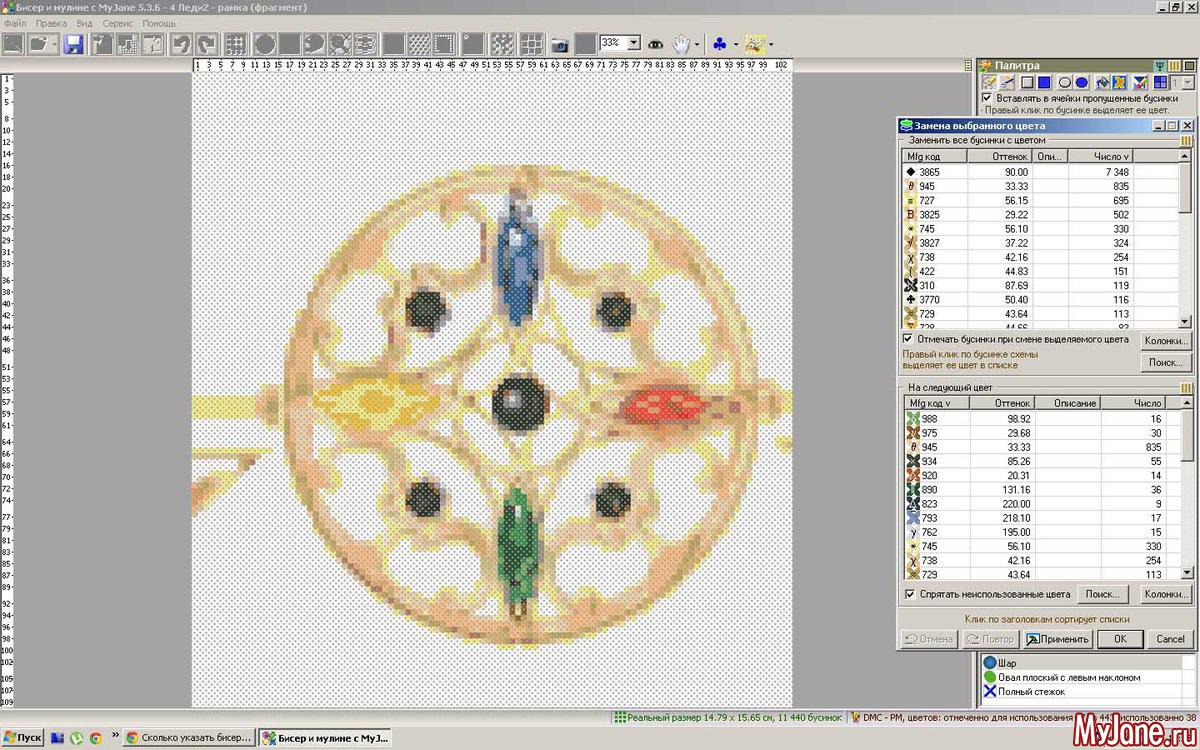Image resolution: width=1200 pixels, height=750 pixels.
Task: Select the hand pan tool
Action: click(x=682, y=44)
